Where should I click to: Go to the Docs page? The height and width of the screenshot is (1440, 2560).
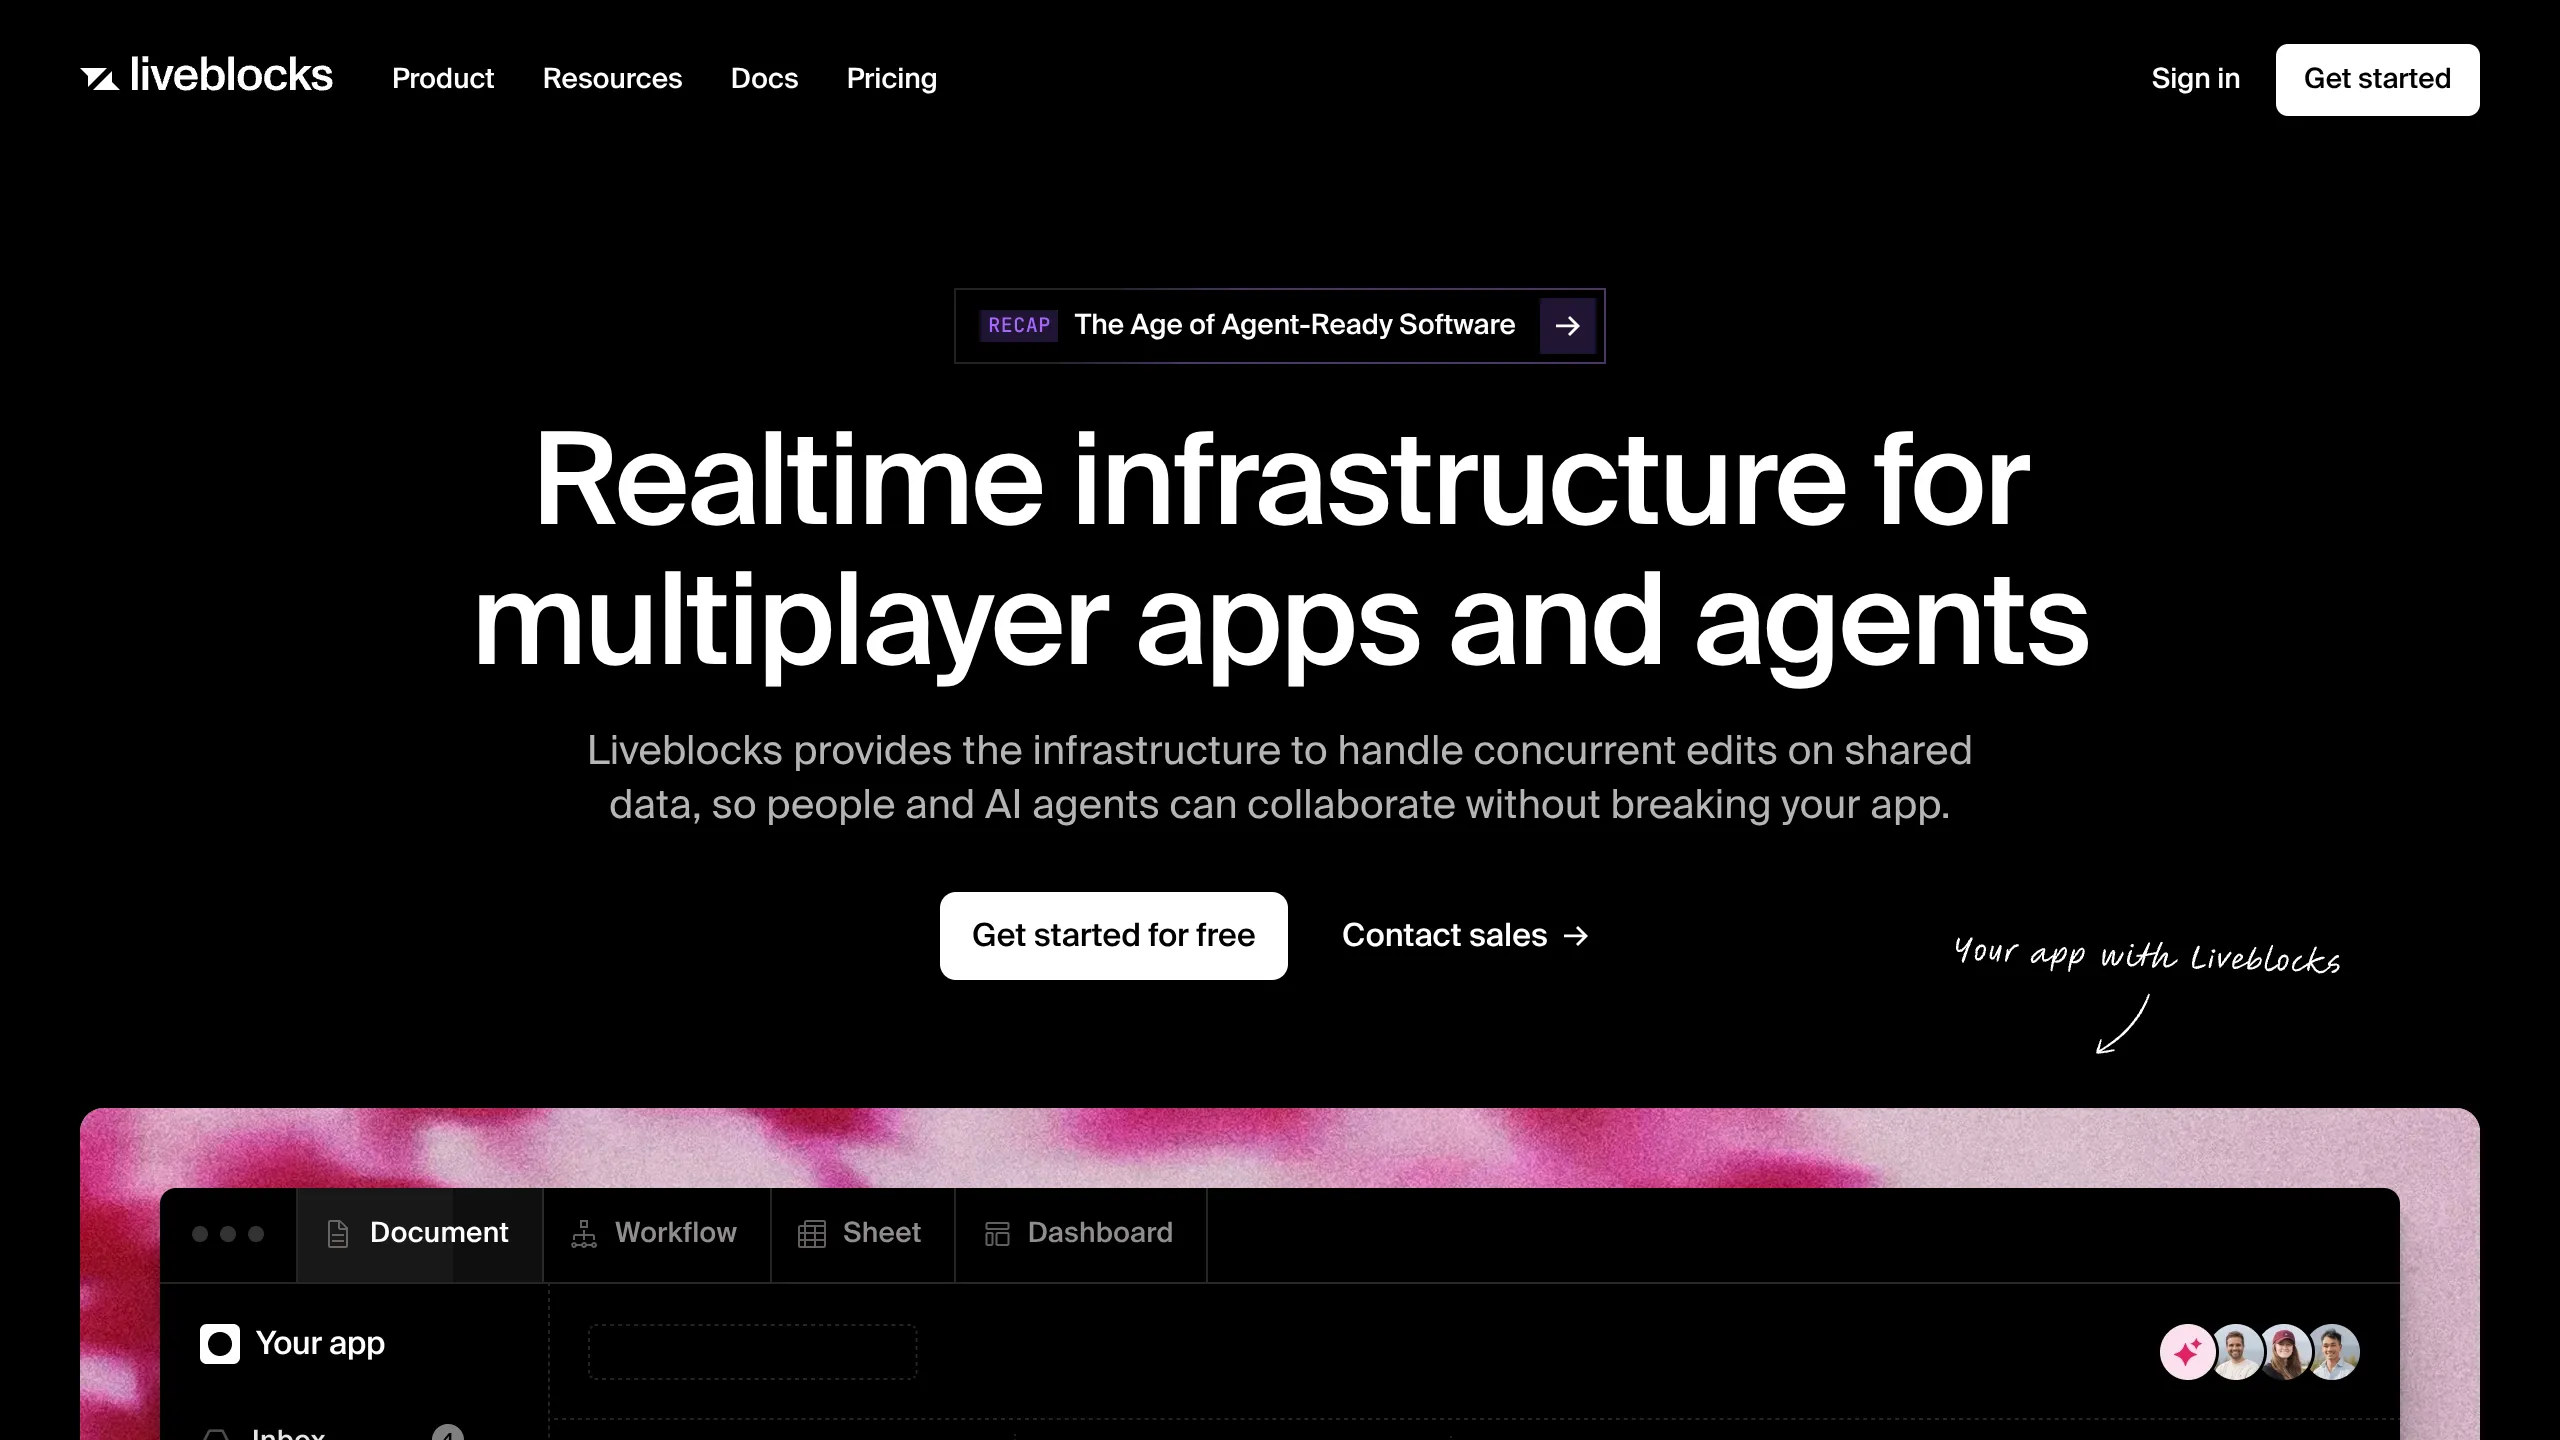764,79
